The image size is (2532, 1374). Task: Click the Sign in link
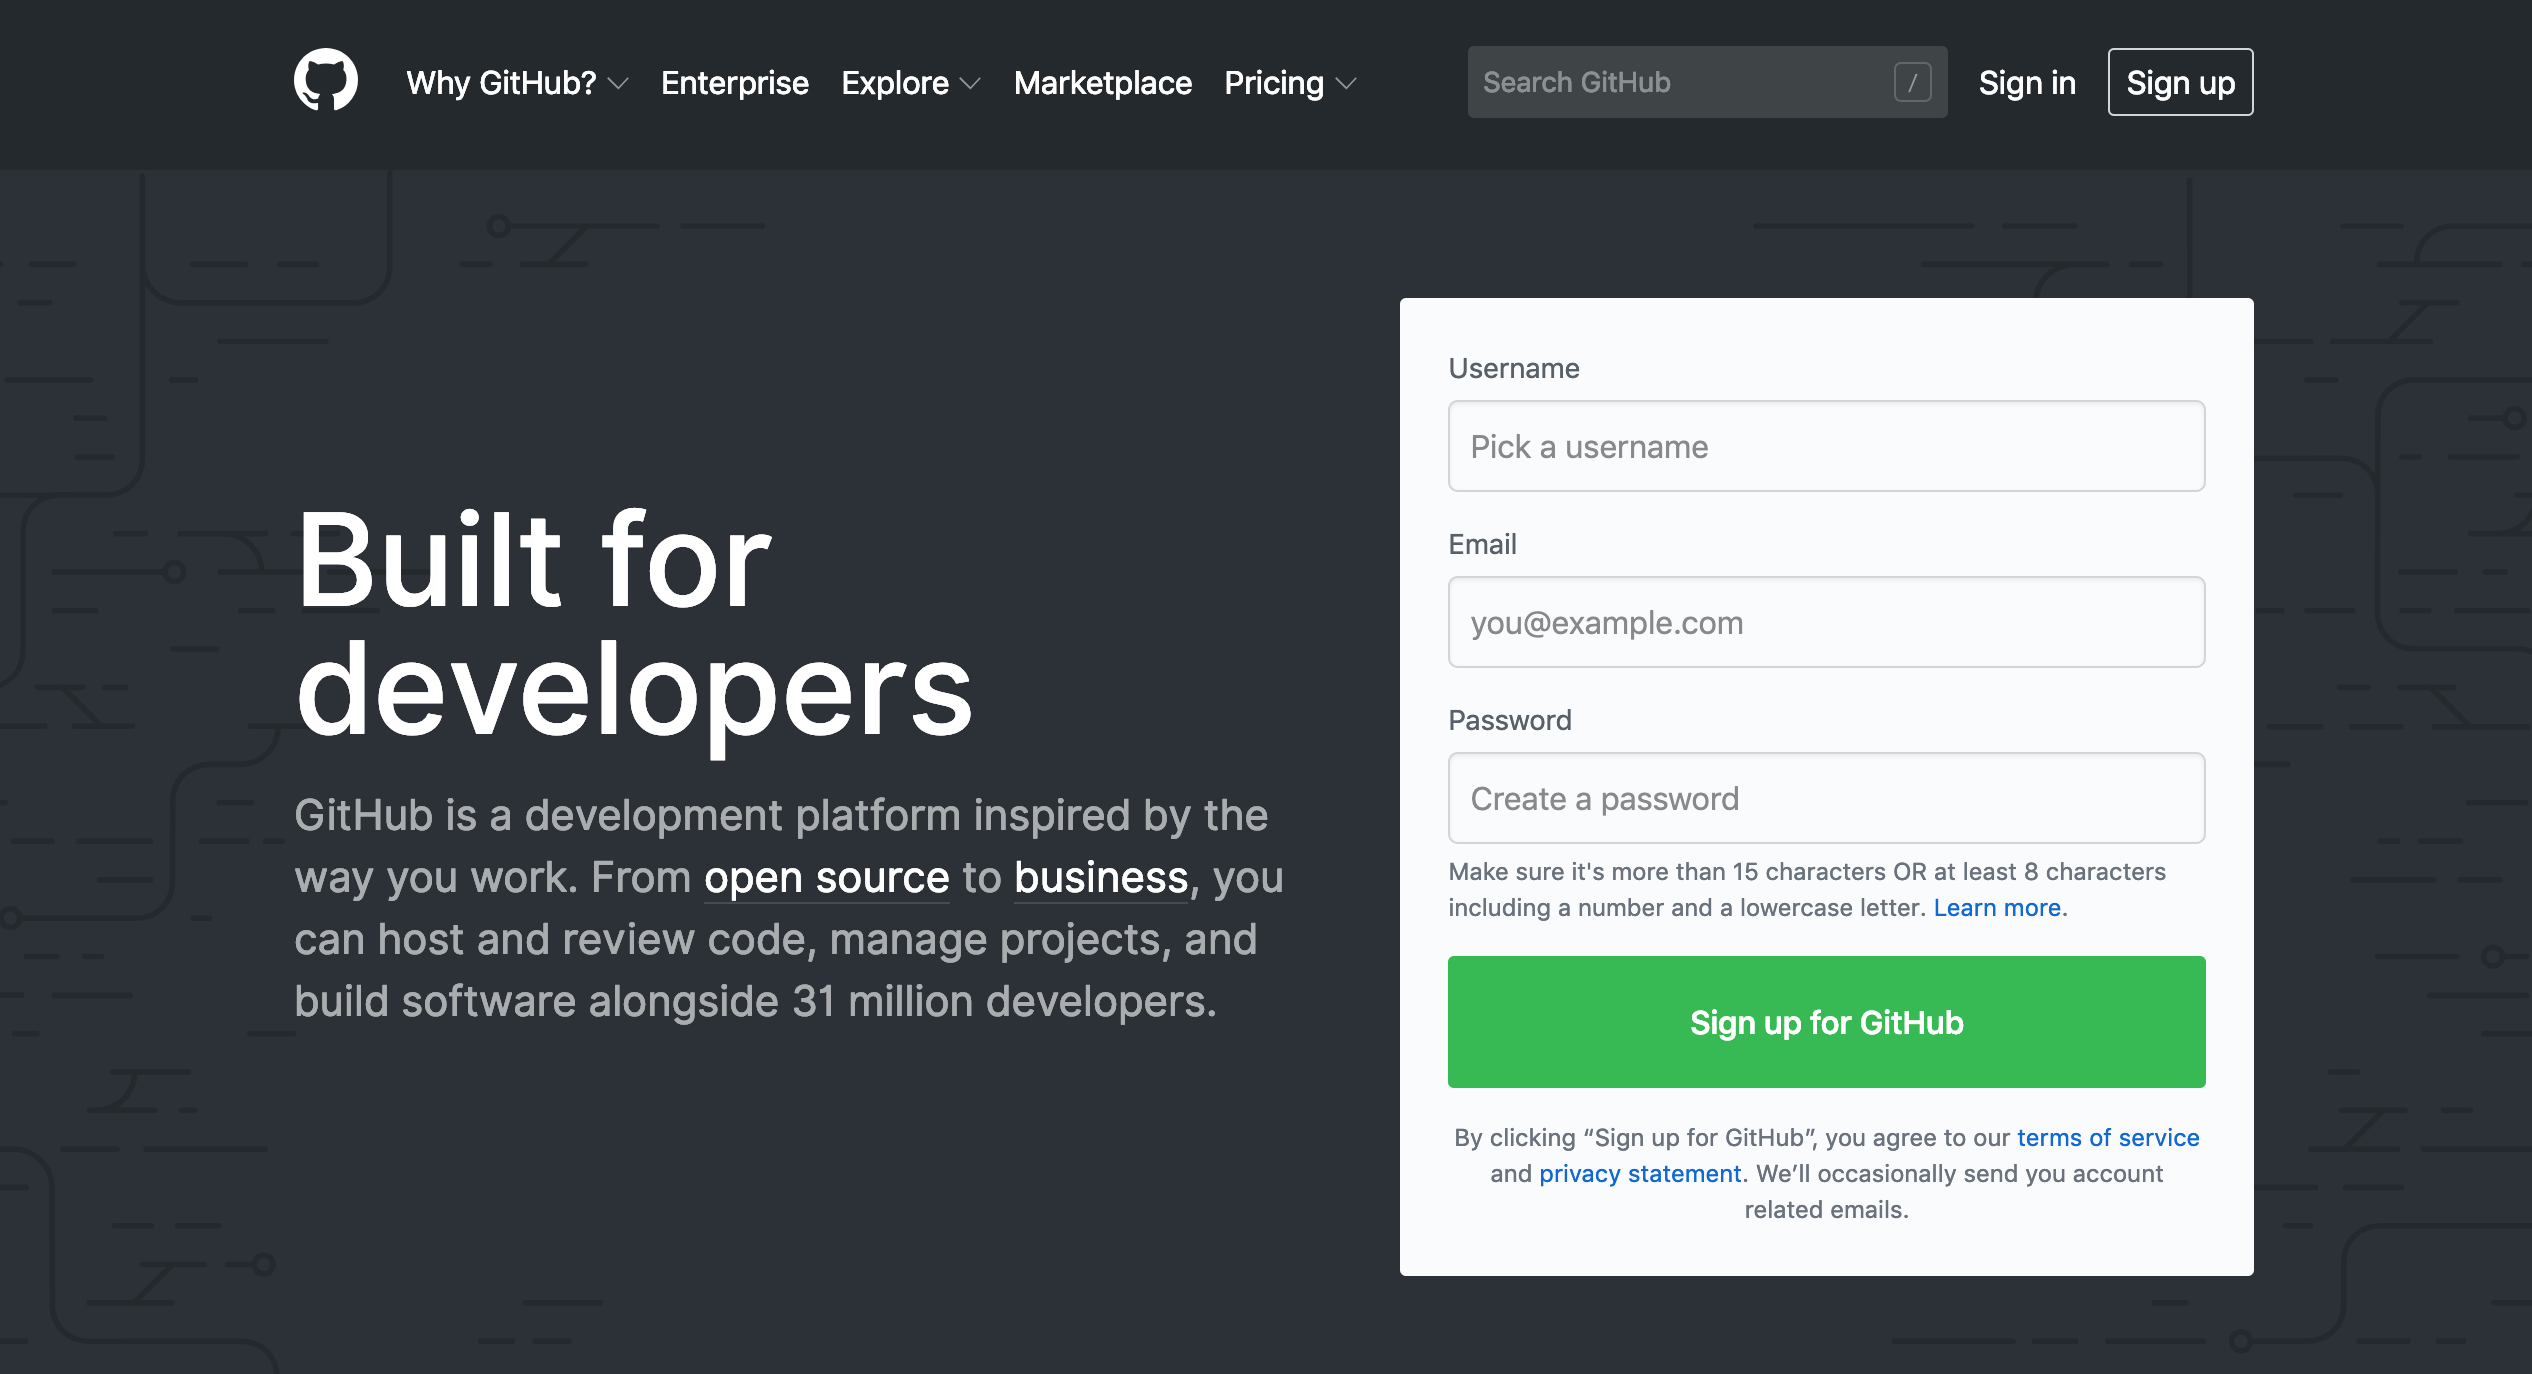pos(2026,82)
